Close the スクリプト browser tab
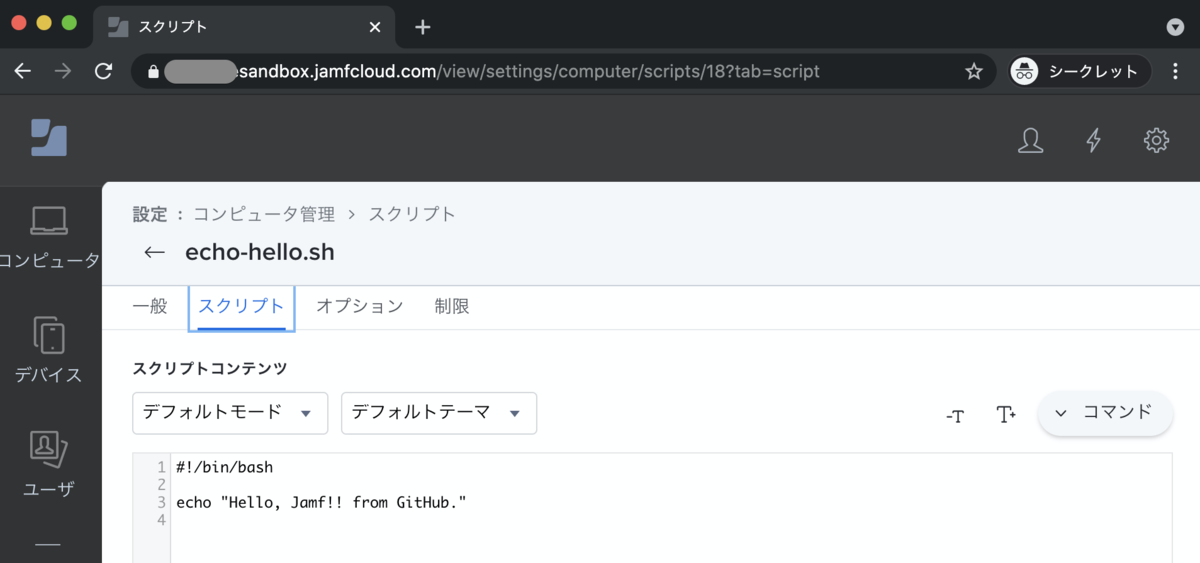This screenshot has width=1200, height=563. pyautogui.click(x=375, y=27)
